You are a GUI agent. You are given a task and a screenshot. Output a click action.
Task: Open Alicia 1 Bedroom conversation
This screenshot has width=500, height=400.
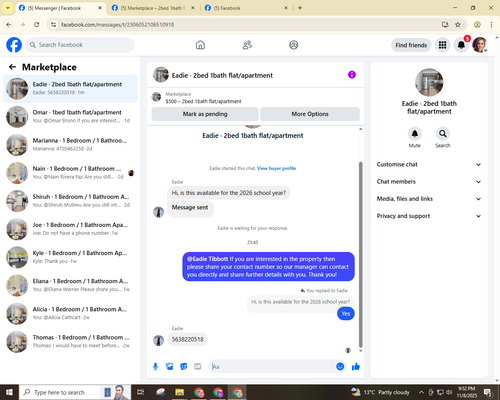[70, 313]
